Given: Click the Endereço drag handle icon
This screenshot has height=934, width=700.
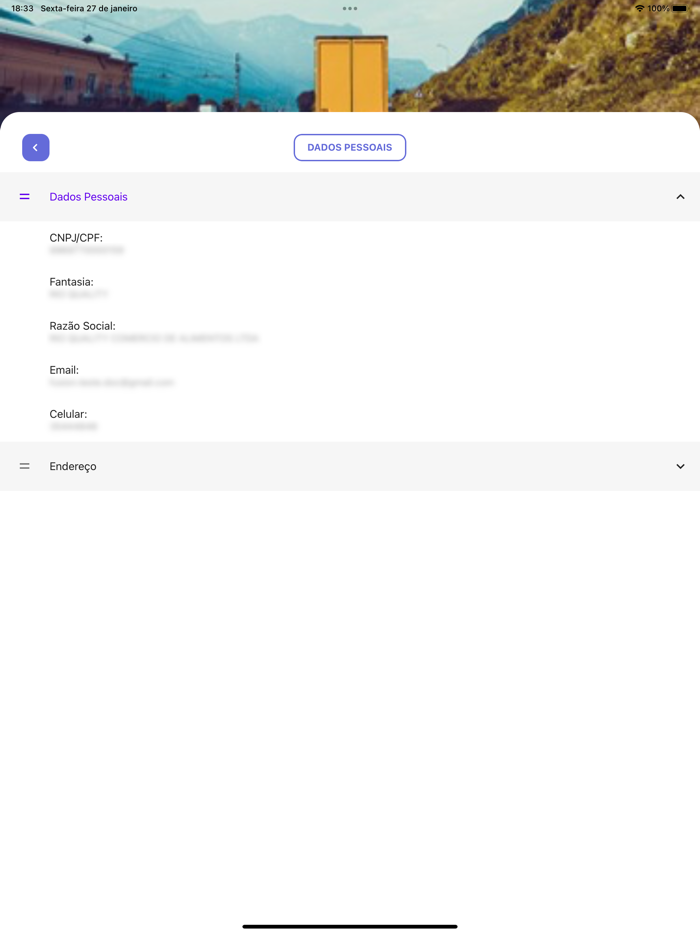Looking at the screenshot, I should click(x=24, y=466).
